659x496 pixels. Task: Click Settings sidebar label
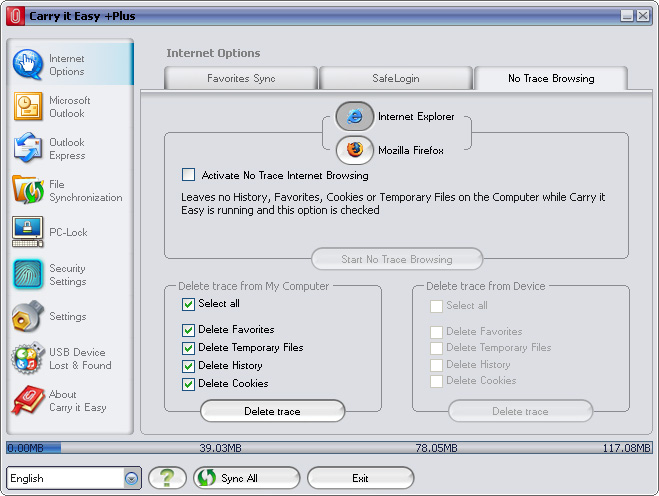point(68,316)
